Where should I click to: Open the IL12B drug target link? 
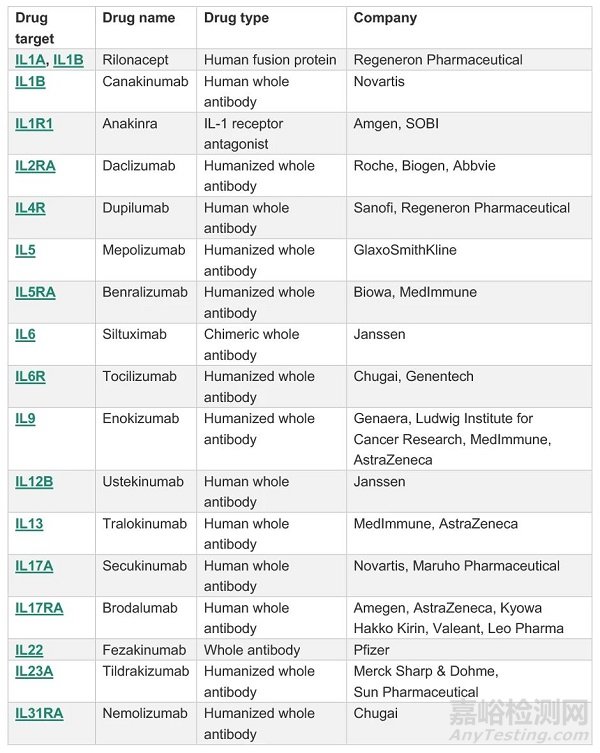(x=34, y=482)
